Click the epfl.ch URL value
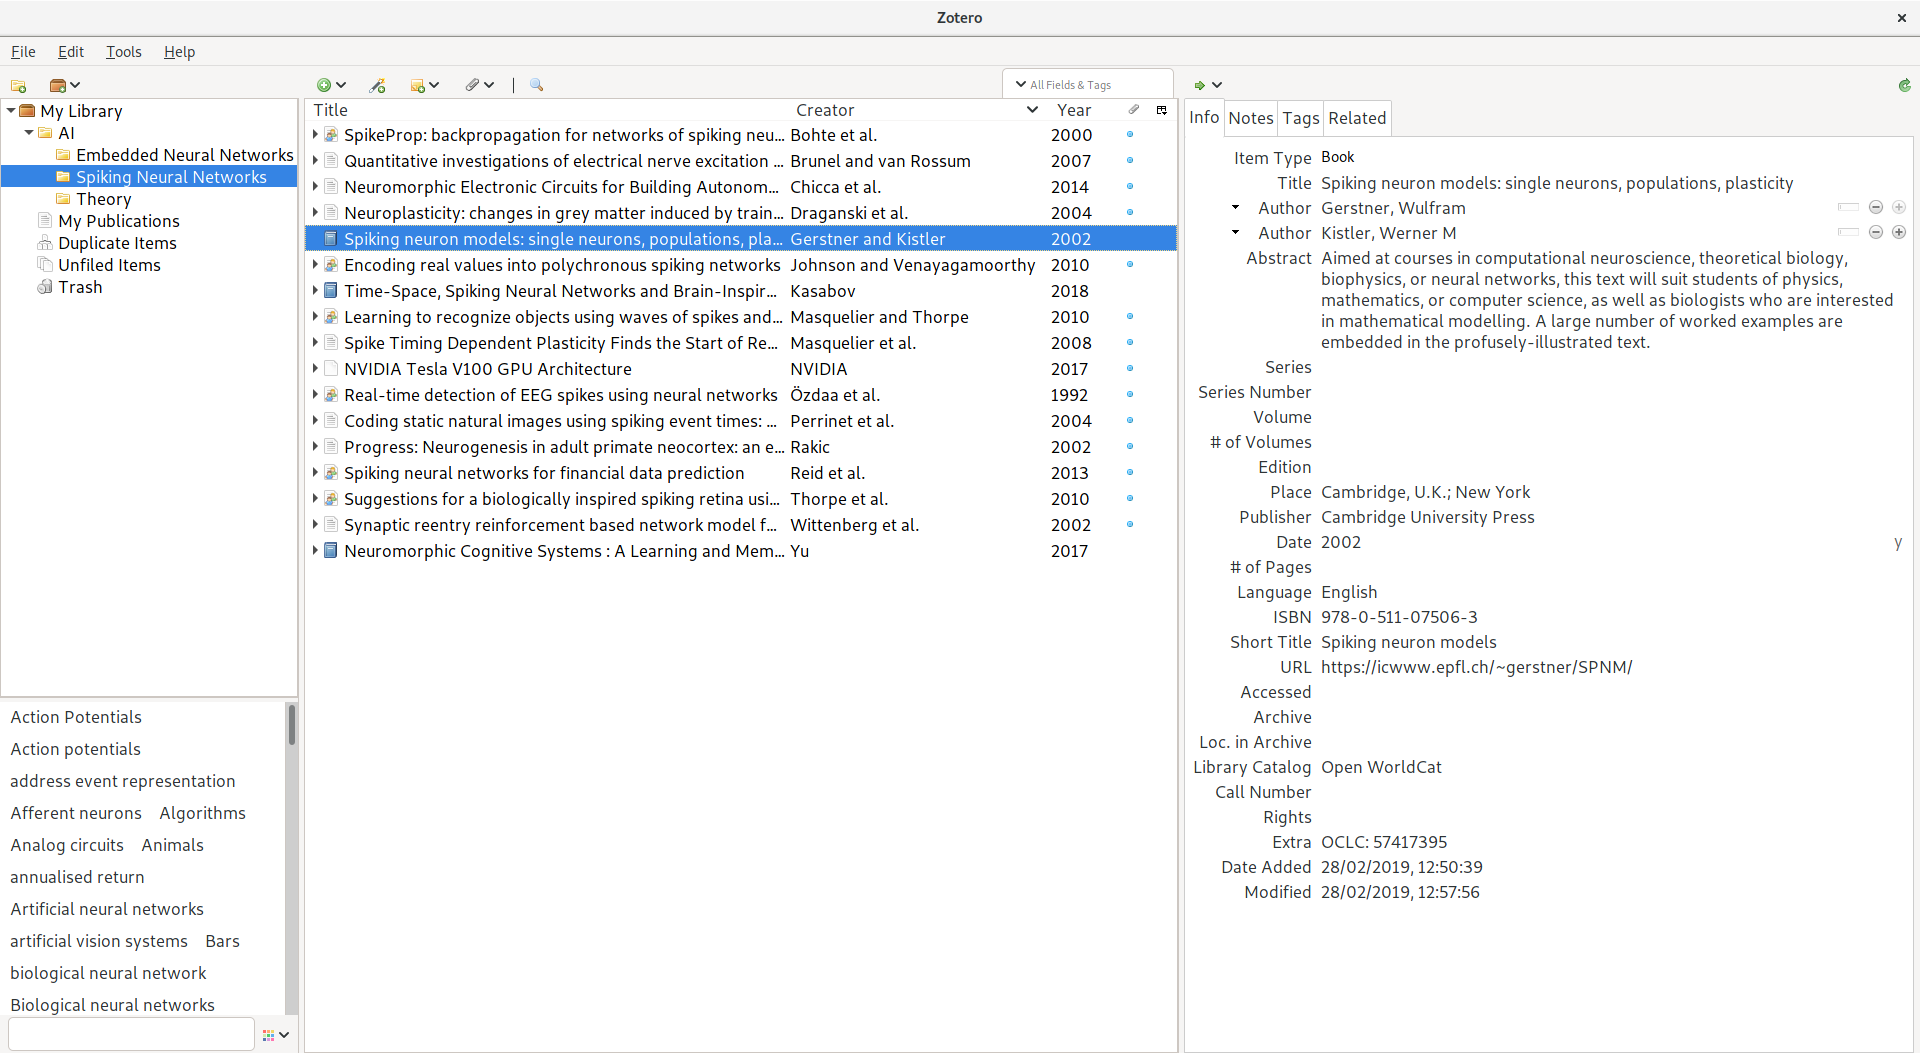 click(x=1476, y=667)
